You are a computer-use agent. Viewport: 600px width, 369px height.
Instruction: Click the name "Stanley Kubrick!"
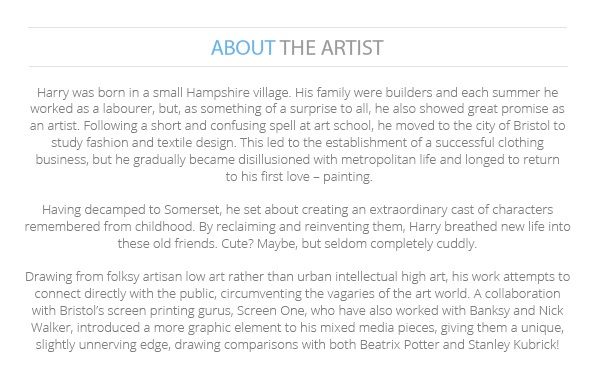click(514, 345)
